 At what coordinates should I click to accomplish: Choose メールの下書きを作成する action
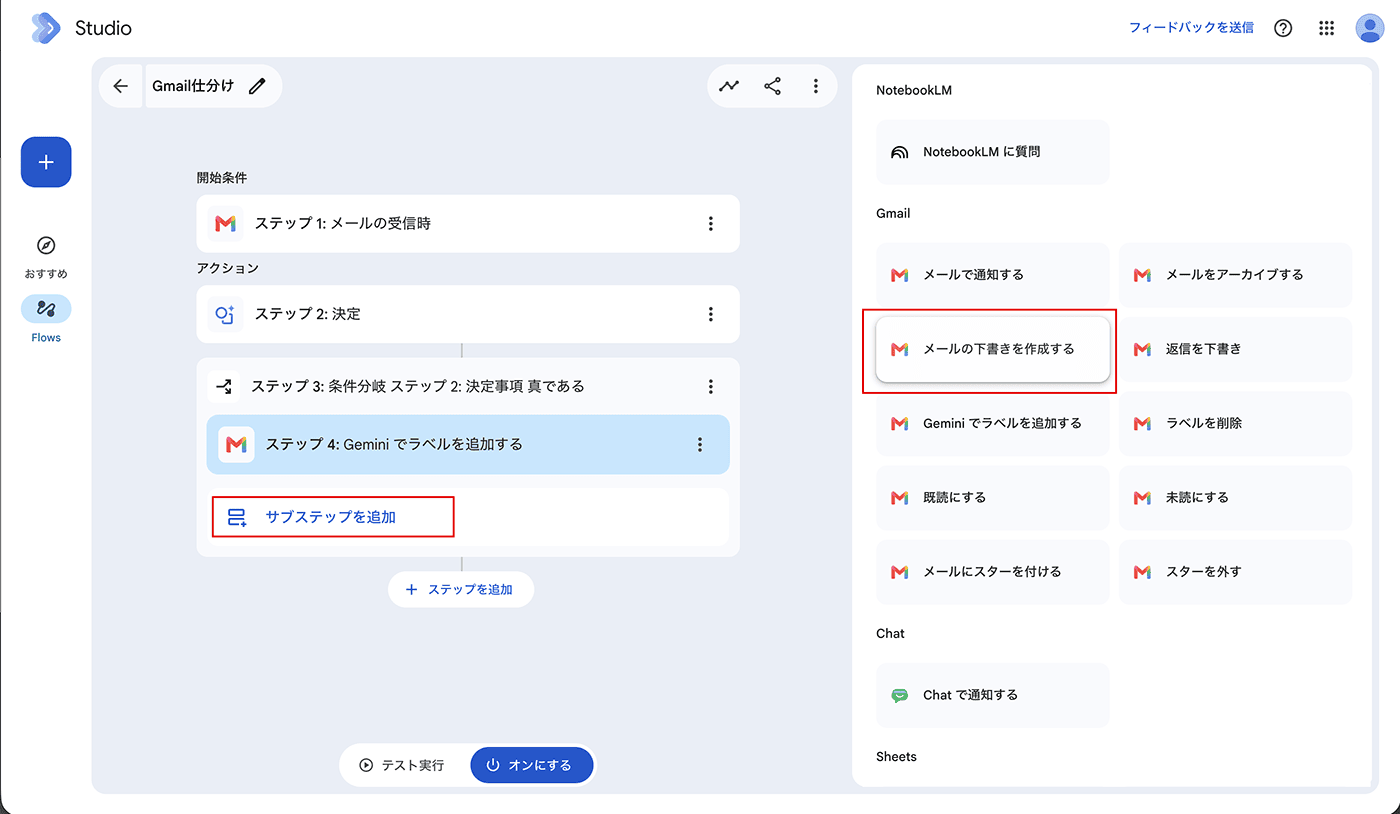[x=993, y=349]
